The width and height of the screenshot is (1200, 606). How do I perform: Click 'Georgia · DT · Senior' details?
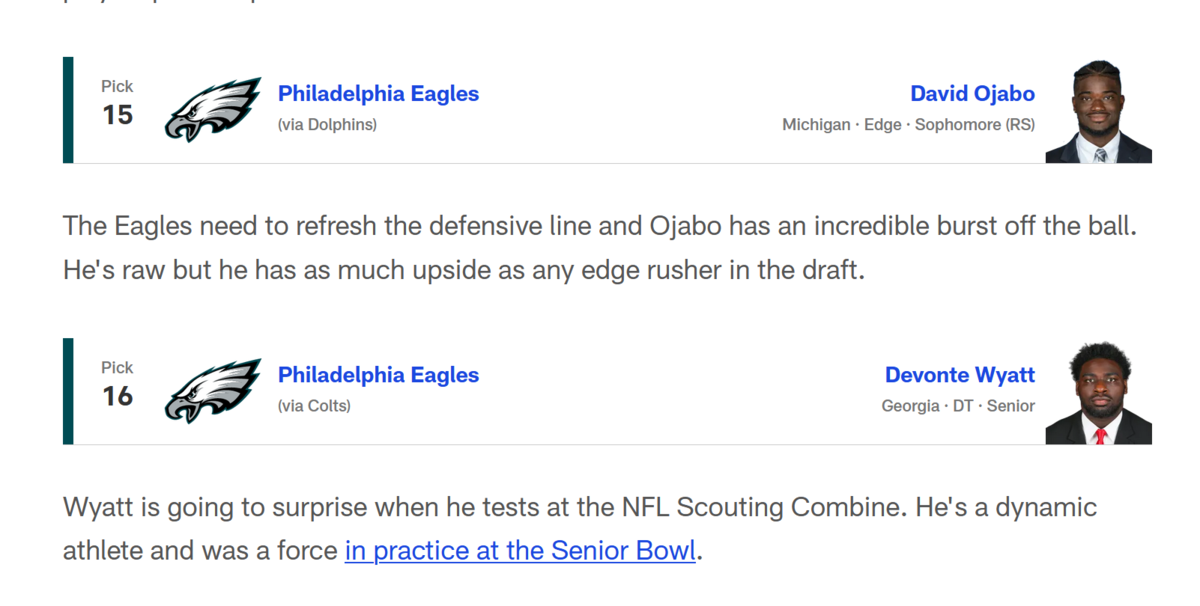(958, 406)
